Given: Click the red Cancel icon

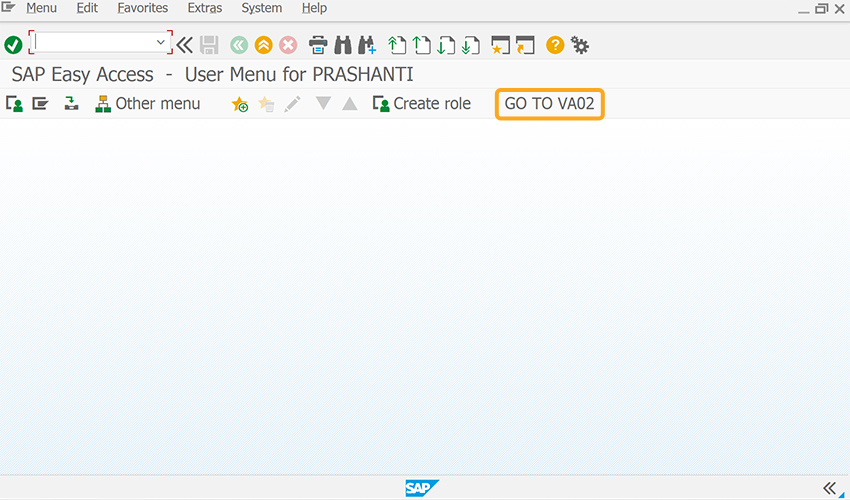Looking at the screenshot, I should coord(288,45).
